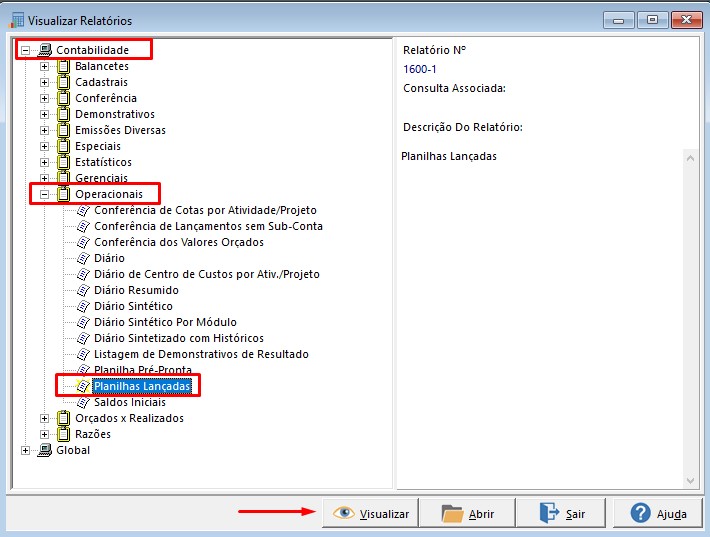
Task: Expand the Emissões Diversas node
Action: 44,130
